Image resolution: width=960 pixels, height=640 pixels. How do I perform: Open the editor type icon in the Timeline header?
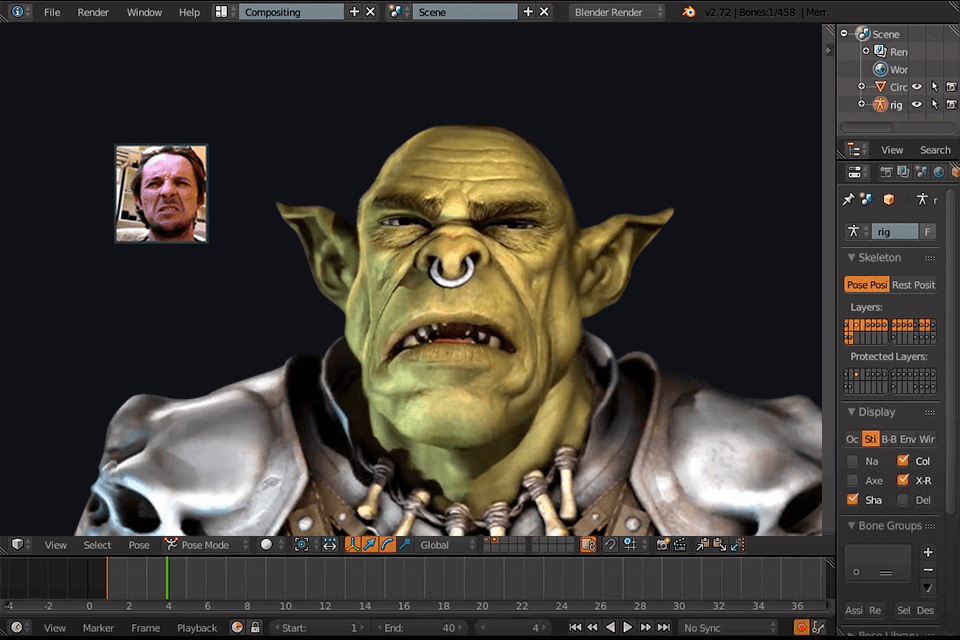[x=16, y=628]
